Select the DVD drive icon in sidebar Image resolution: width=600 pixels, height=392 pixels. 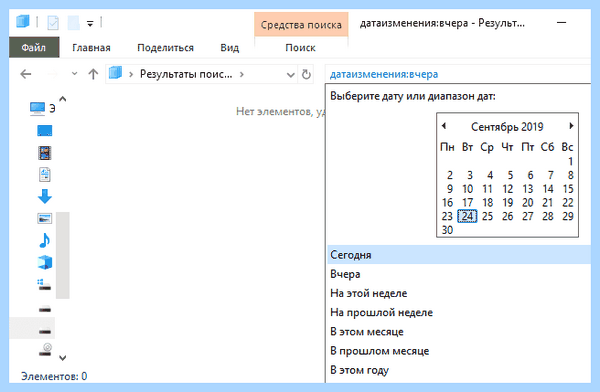[45, 350]
